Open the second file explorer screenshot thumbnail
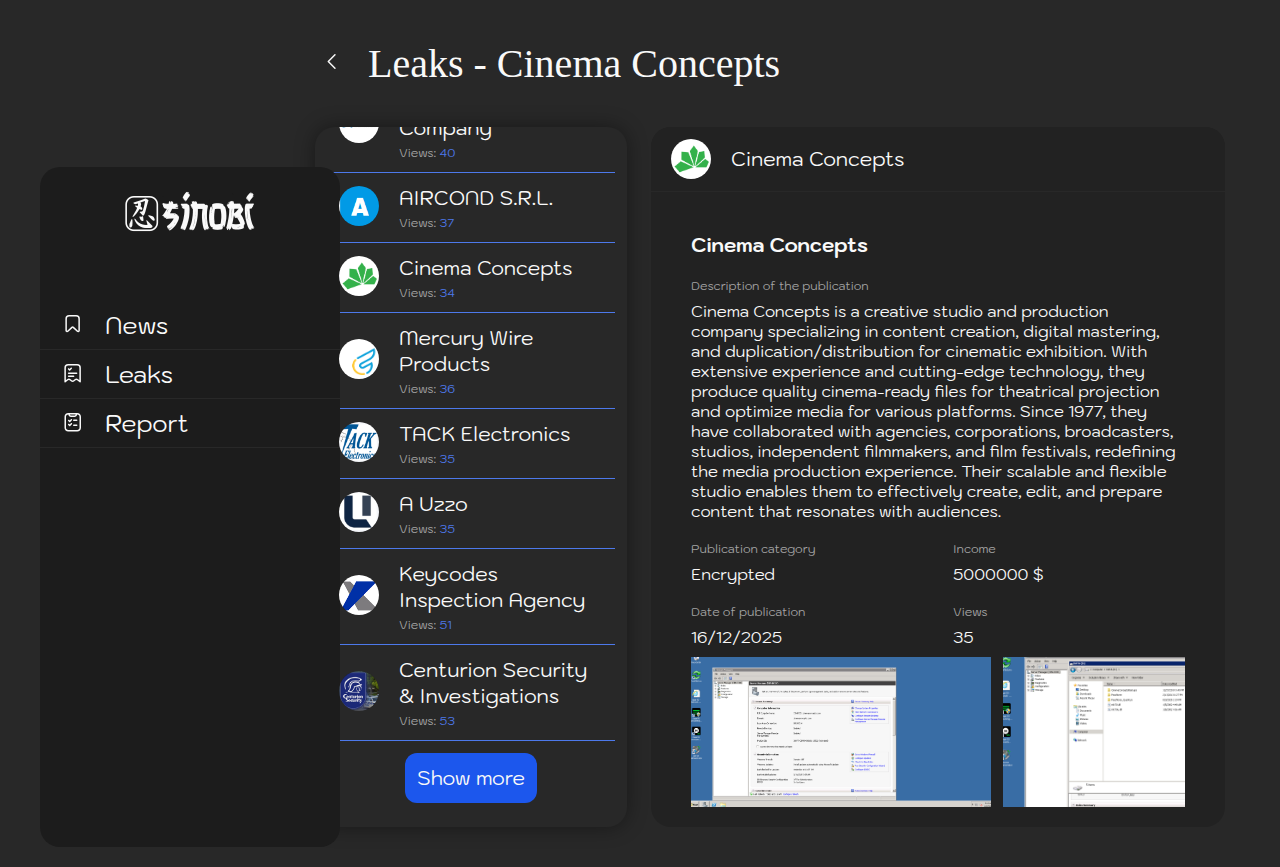 1094,731
